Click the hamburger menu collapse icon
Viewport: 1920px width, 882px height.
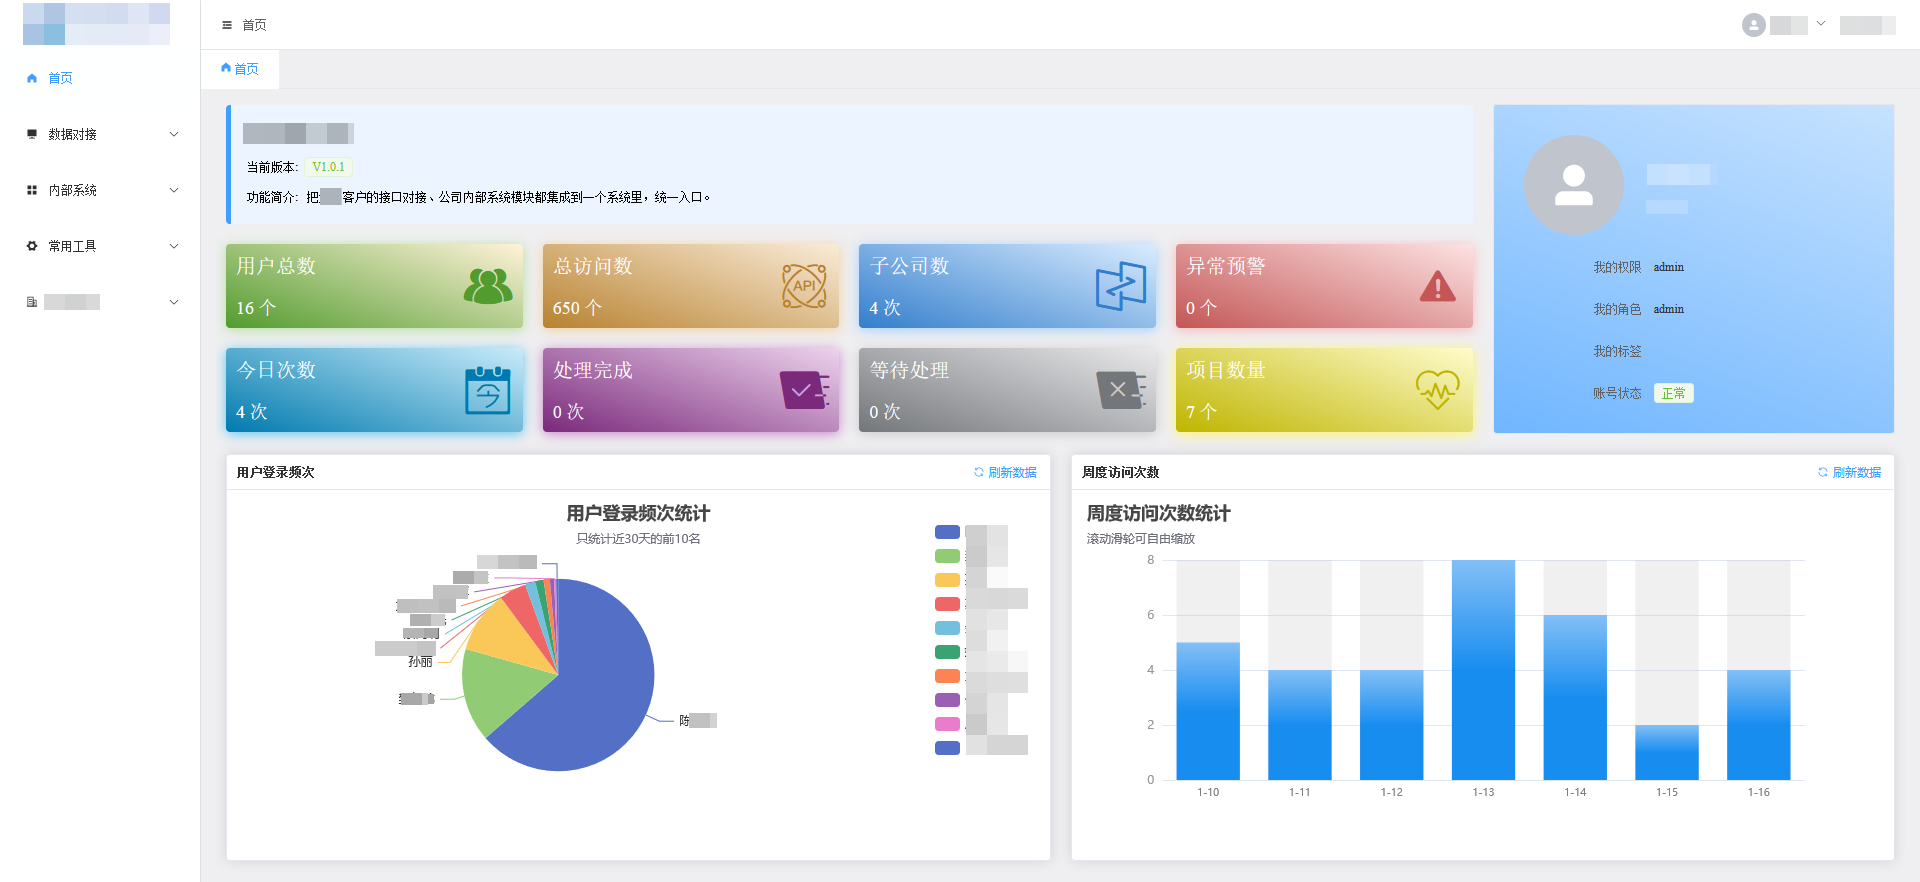pos(227,25)
